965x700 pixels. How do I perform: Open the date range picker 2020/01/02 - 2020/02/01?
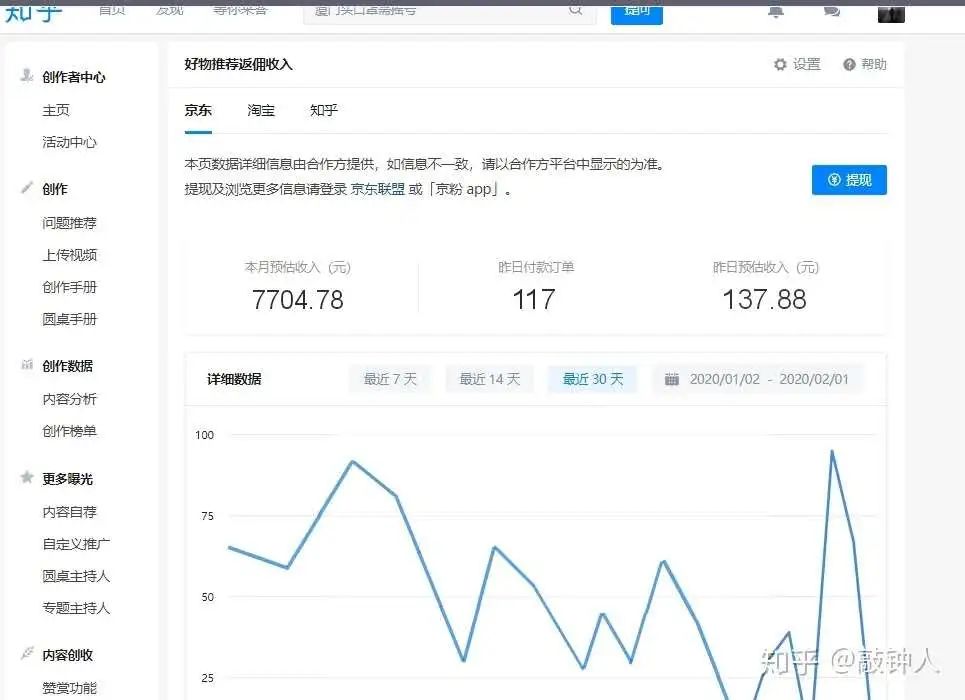(758, 379)
